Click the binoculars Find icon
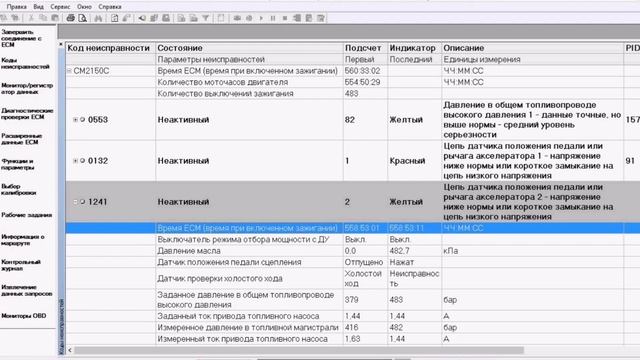This screenshot has height=360, width=640. 98,18
